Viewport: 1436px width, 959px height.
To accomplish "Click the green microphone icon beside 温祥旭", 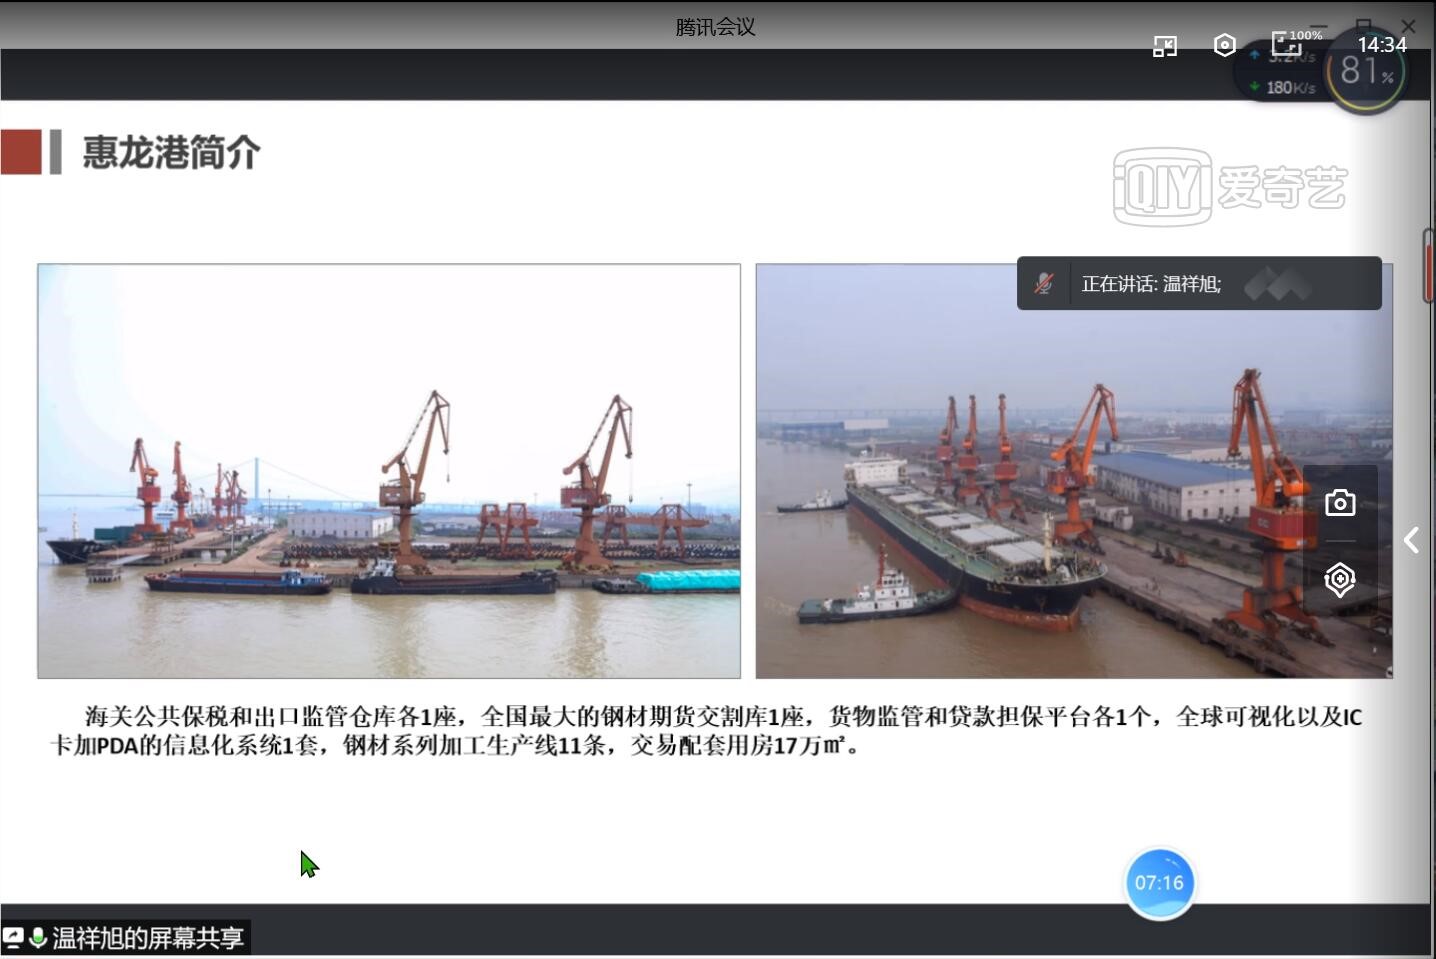I will [x=38, y=938].
